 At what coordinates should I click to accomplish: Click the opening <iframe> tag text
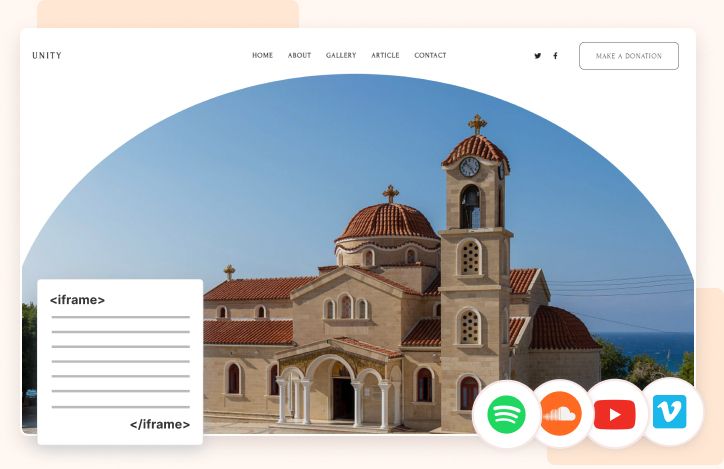78,300
